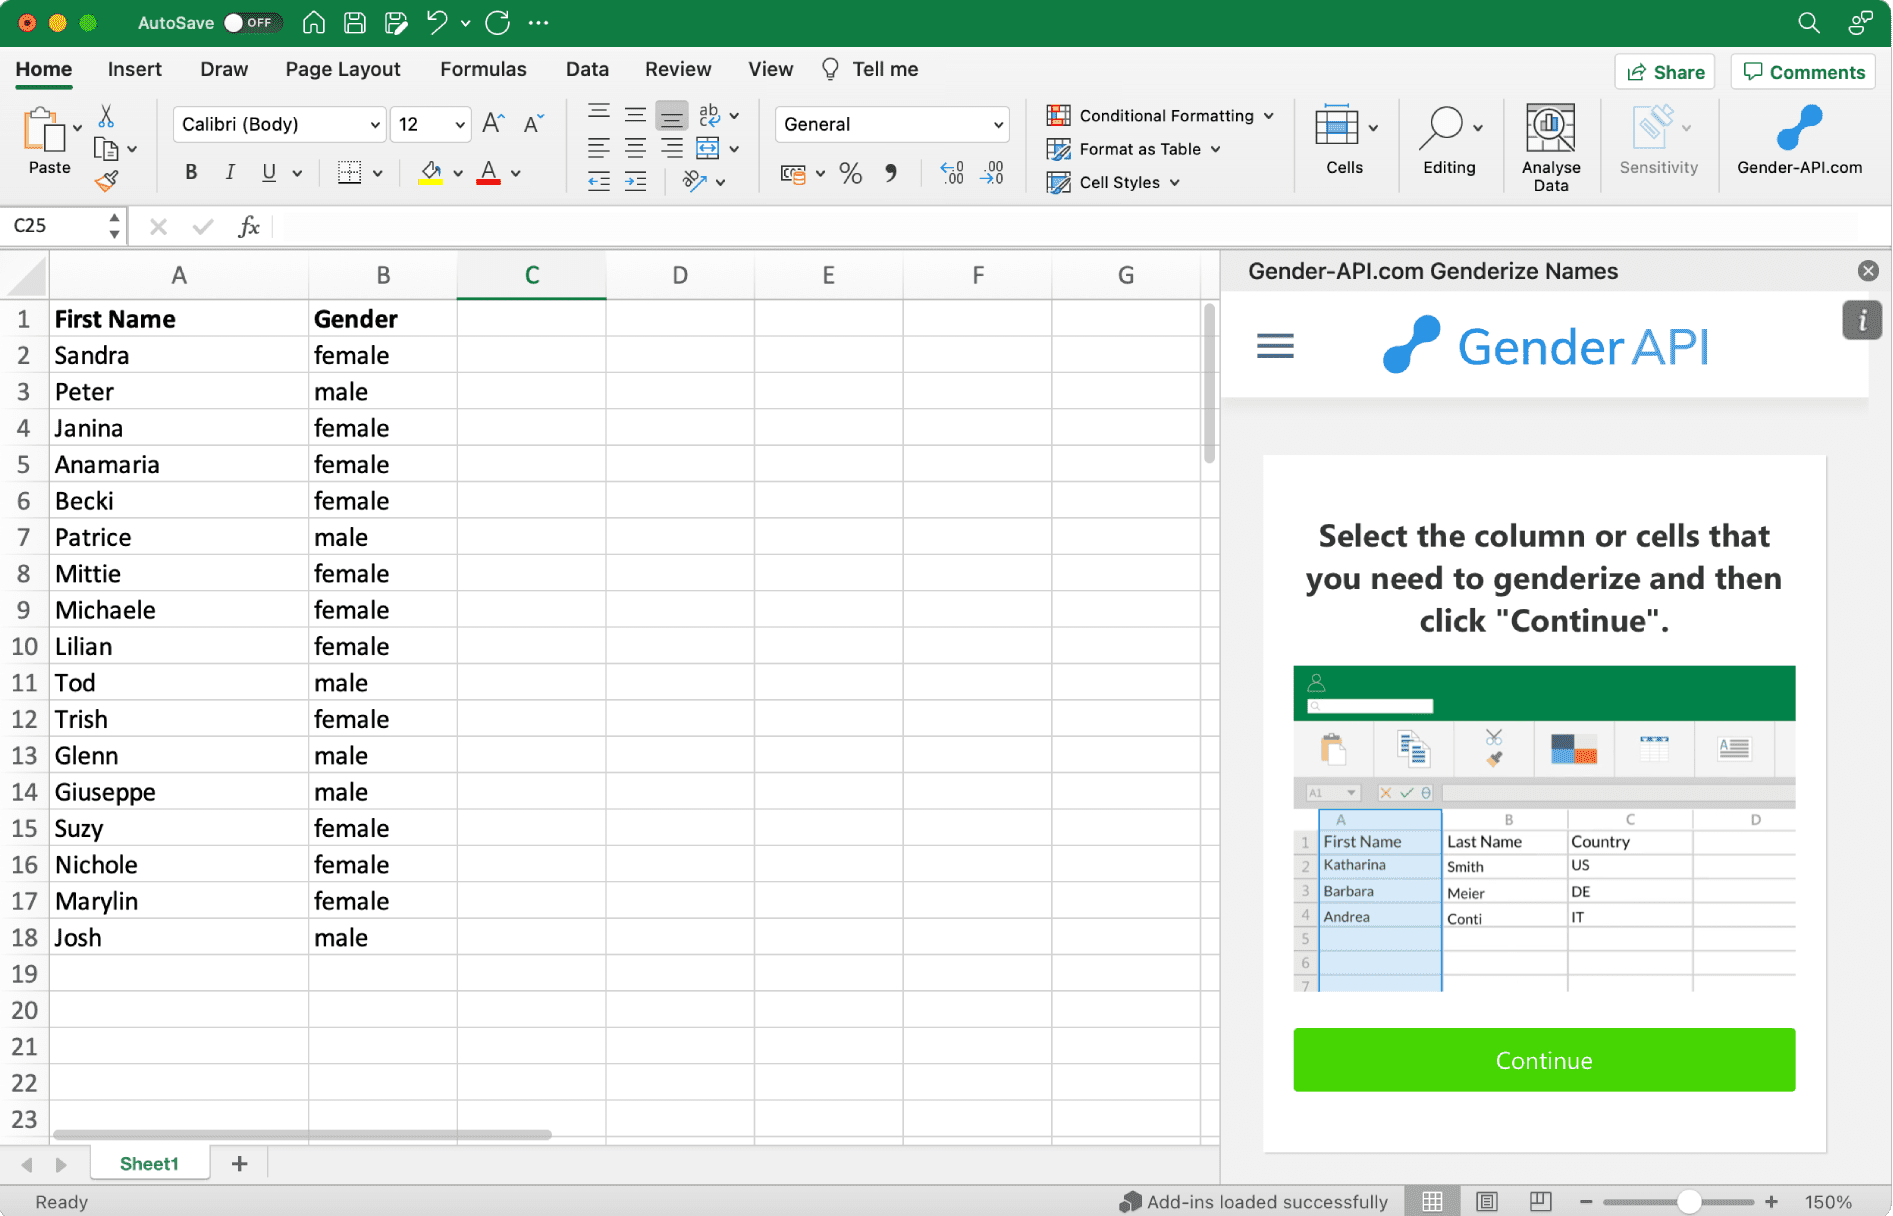Open the Draw ribbon tab
The image size is (1893, 1216).
[224, 69]
